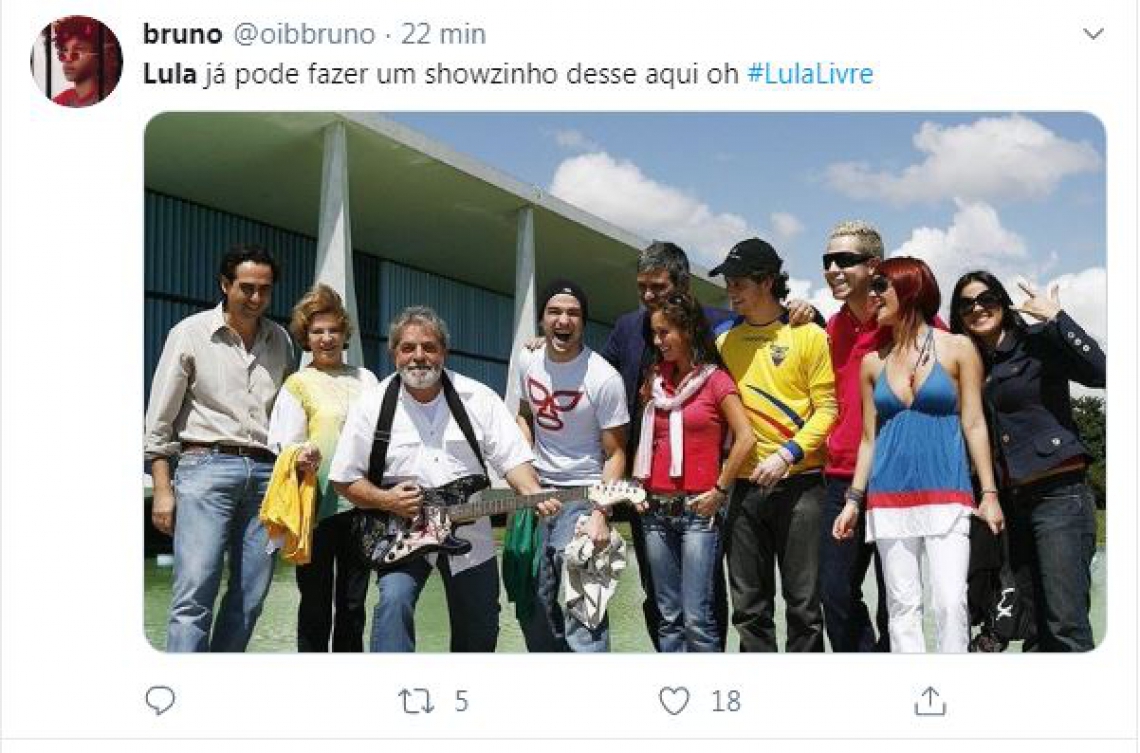Retweet this post using the arrows icon
This screenshot has height=753, width=1140.
coord(416,701)
